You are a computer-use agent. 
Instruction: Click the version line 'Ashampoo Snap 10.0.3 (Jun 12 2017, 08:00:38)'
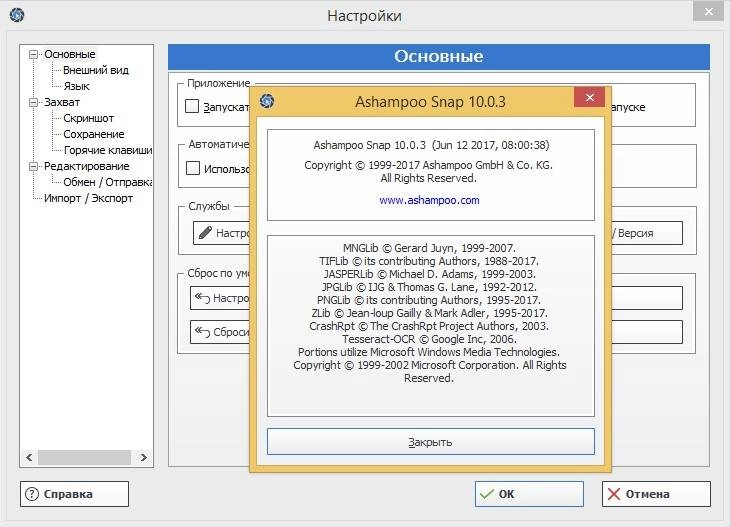tap(431, 145)
